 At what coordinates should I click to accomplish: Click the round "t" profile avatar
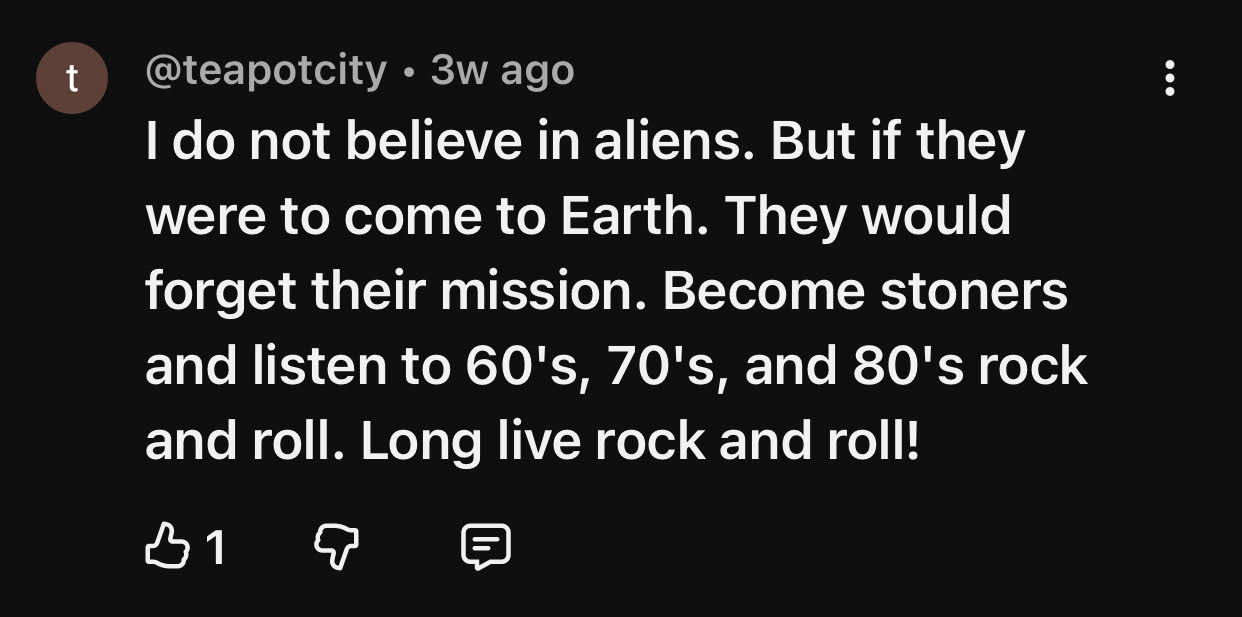[x=71, y=79]
